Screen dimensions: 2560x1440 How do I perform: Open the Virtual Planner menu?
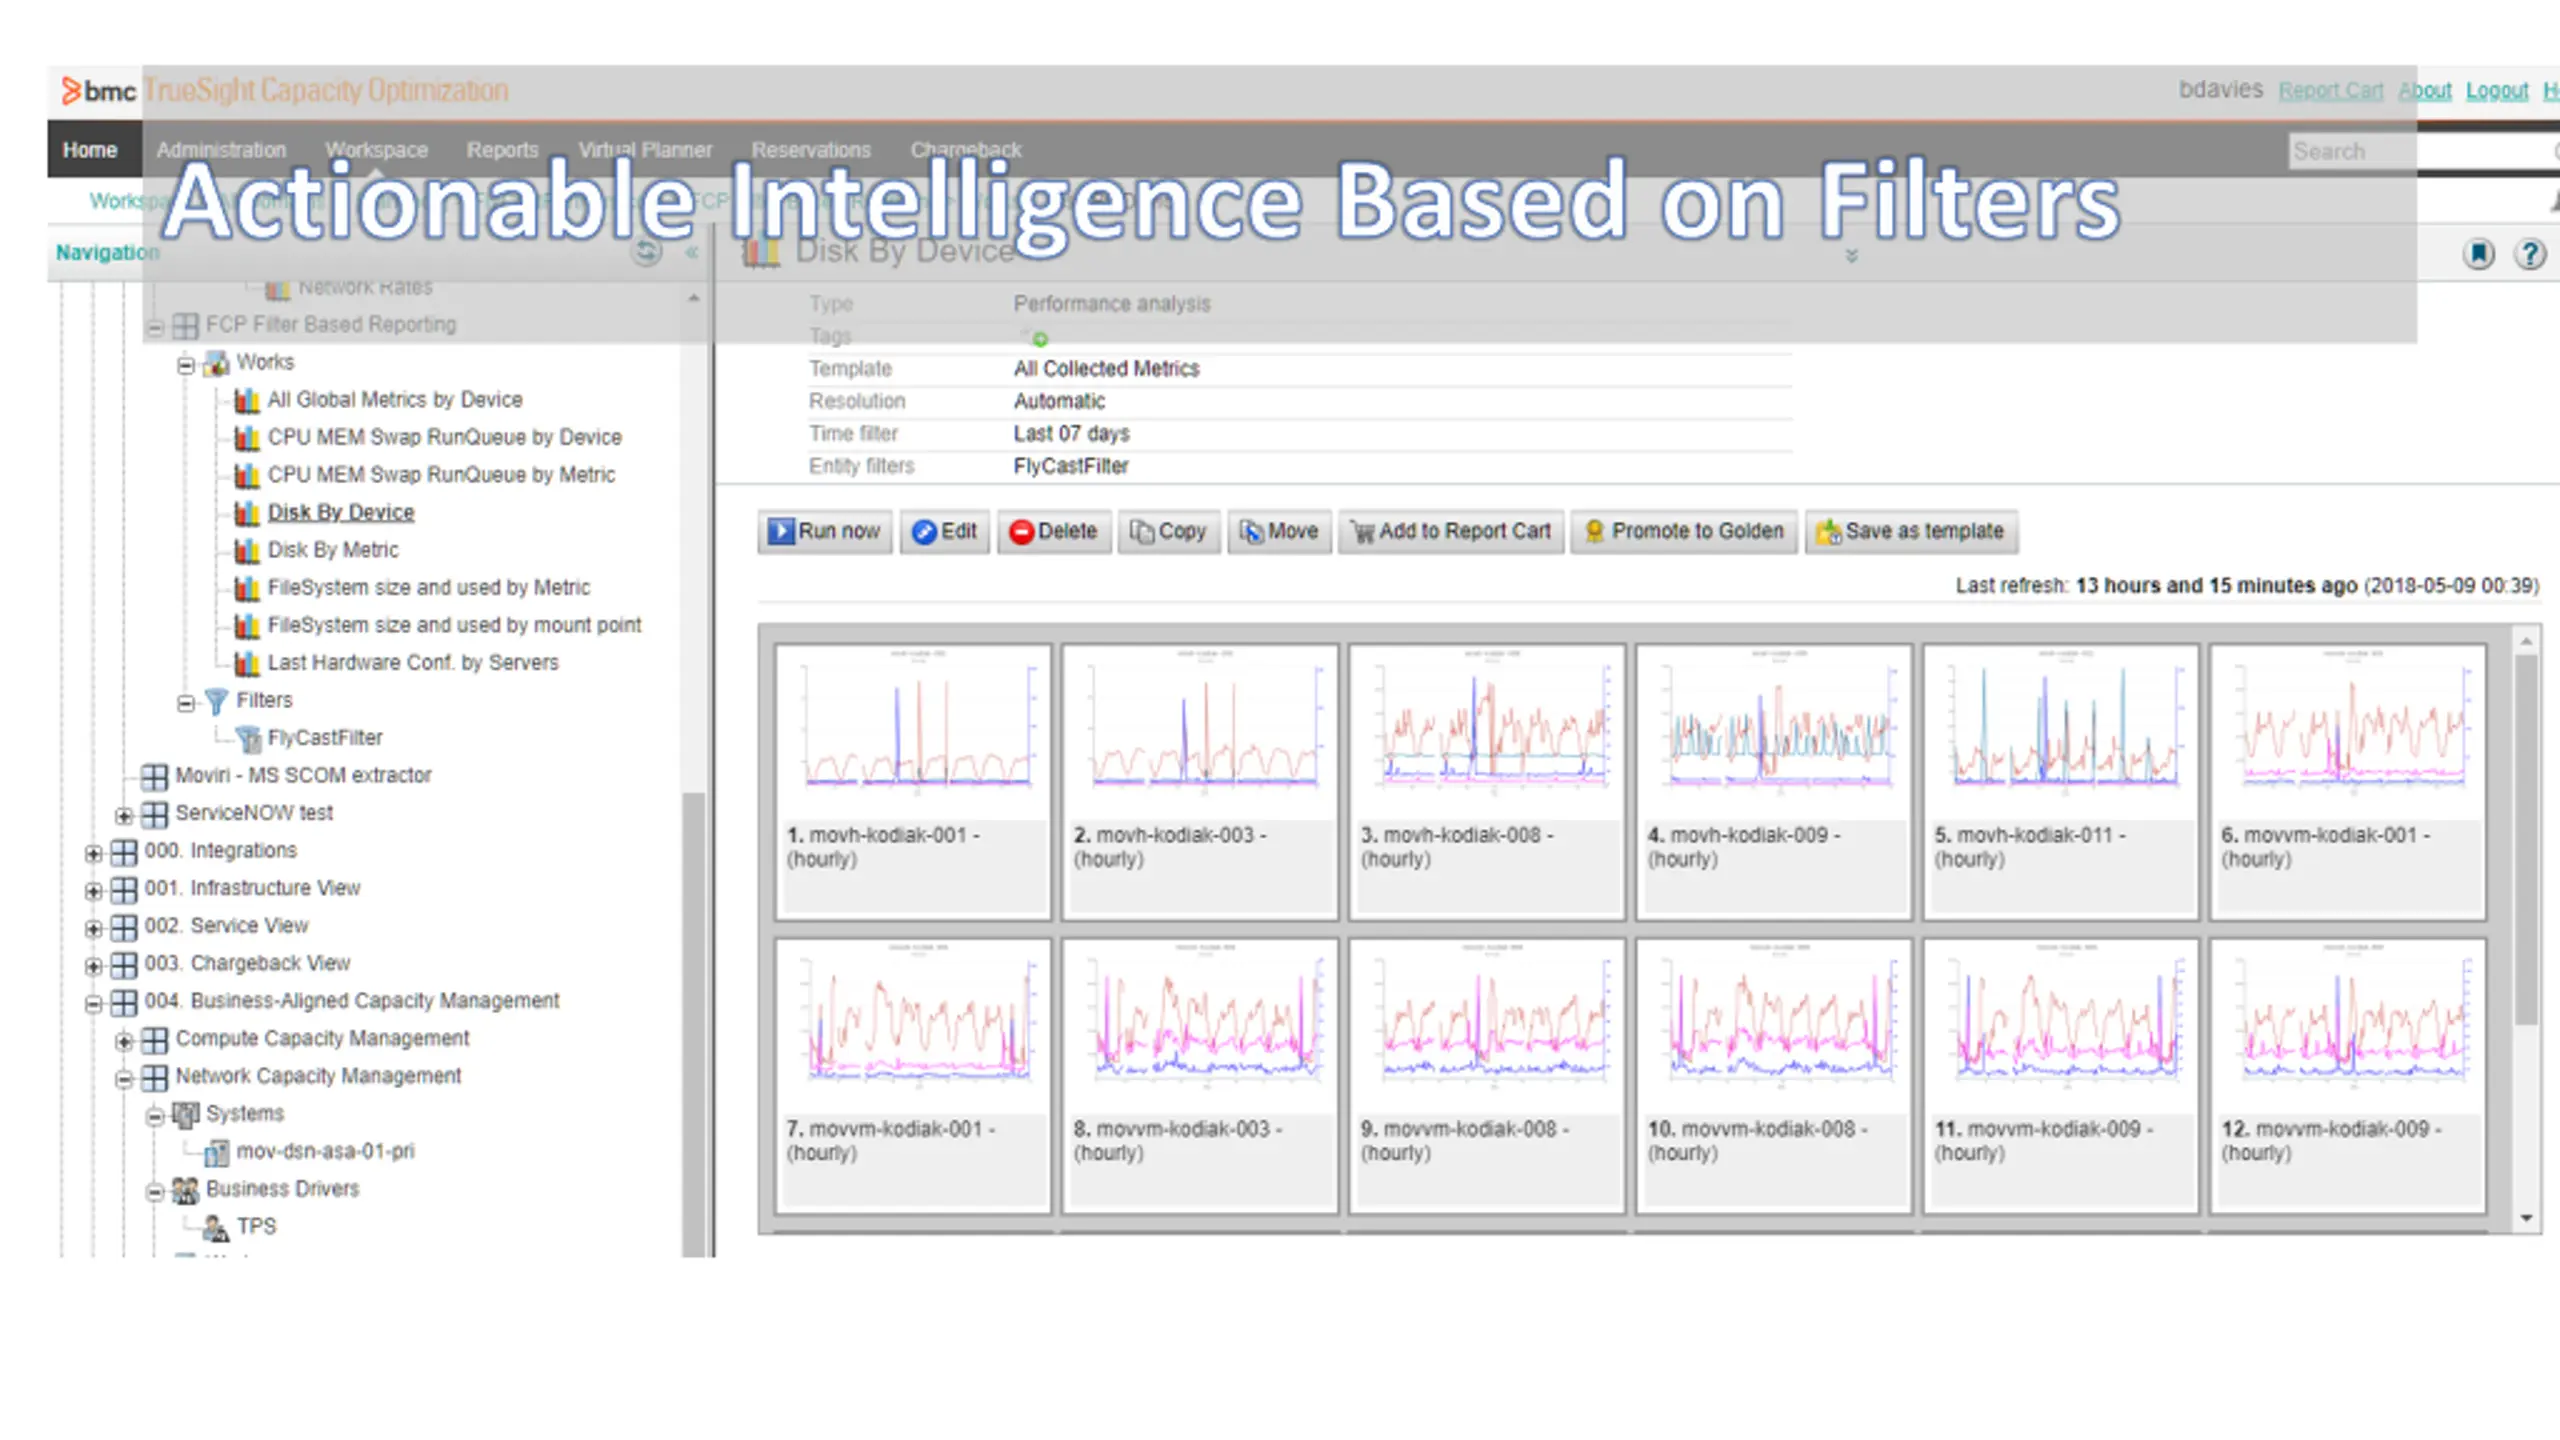click(645, 150)
